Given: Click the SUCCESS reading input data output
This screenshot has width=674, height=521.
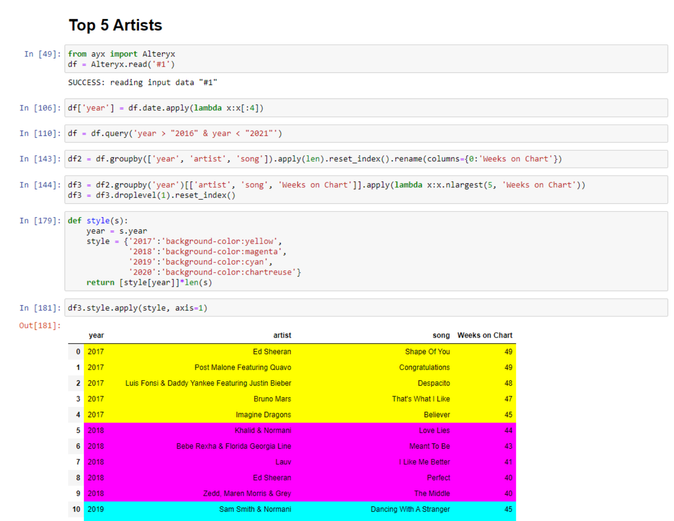Looking at the screenshot, I should click(x=143, y=82).
